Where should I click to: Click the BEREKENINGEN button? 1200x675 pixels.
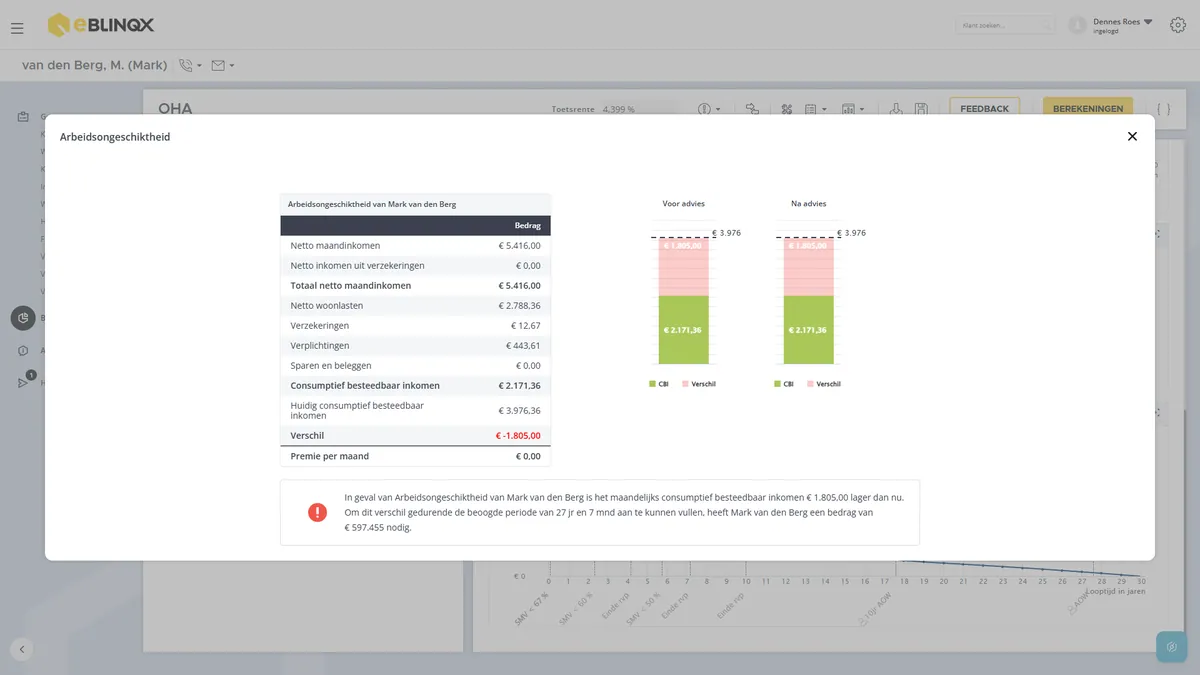(1088, 108)
